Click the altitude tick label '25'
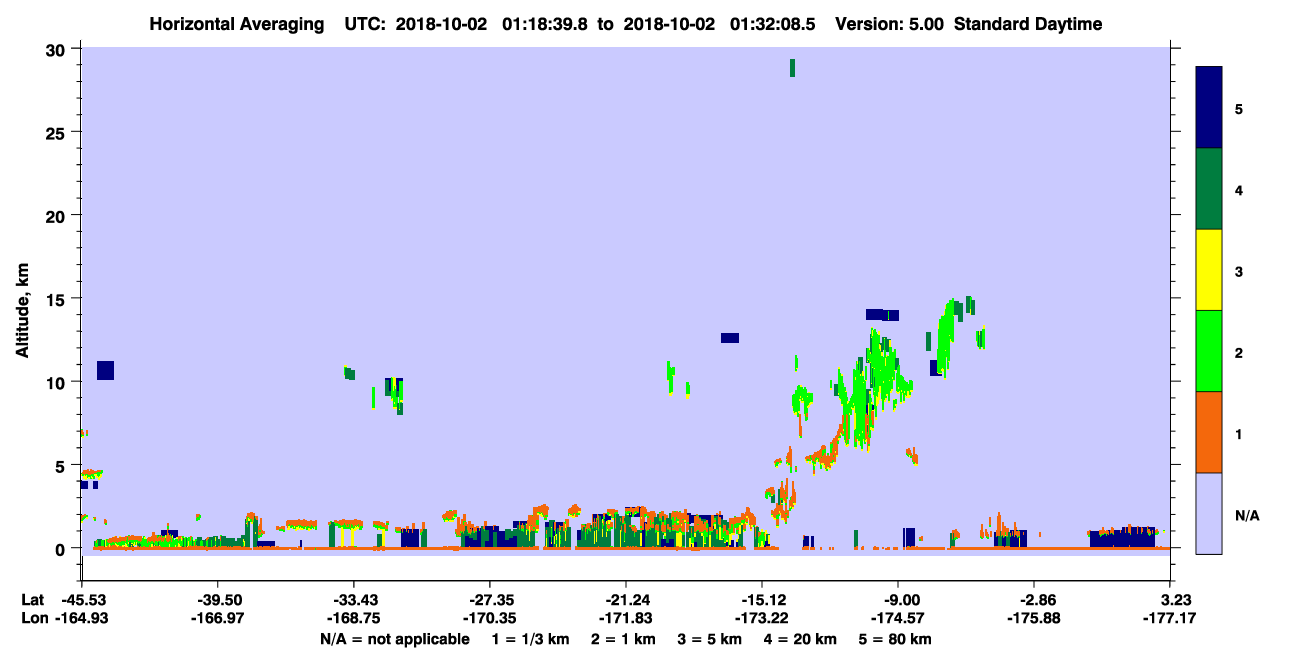The image size is (1300, 667). (x=58, y=132)
